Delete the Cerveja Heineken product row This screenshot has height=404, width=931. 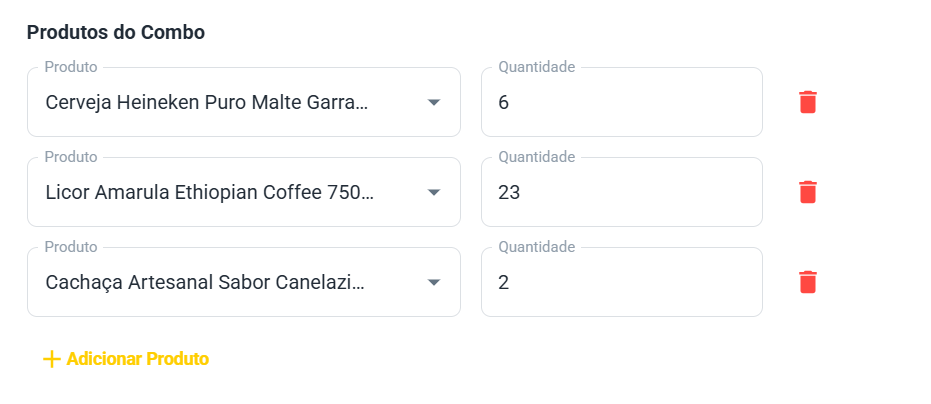808,102
